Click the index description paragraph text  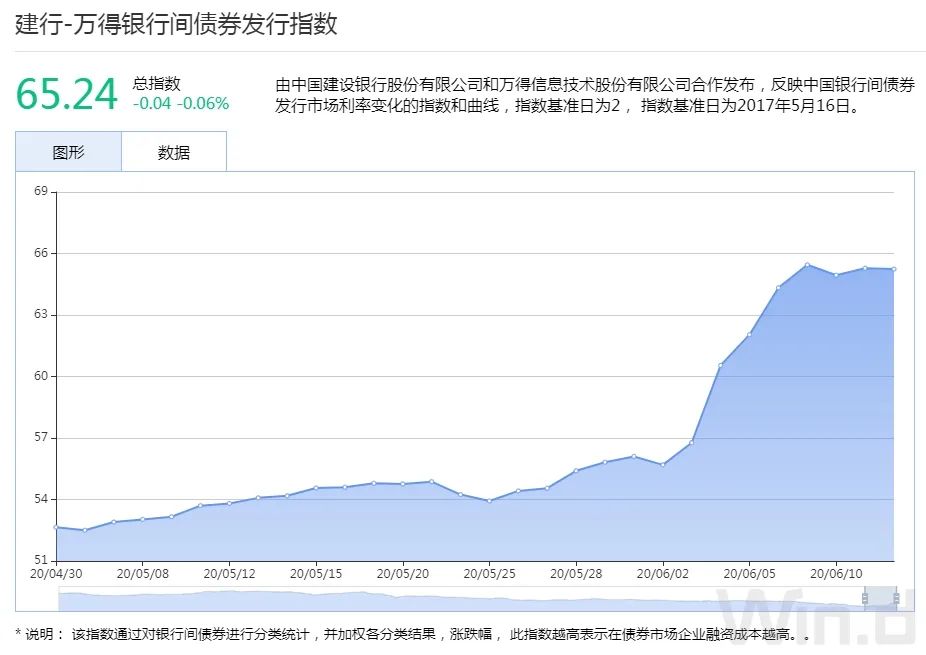click(x=590, y=97)
